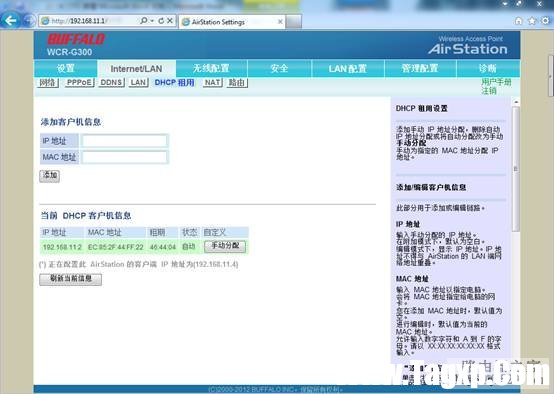Click the 当前 DHCP 客户机信息 heading
The width and height of the screenshot is (554, 394).
point(86,216)
